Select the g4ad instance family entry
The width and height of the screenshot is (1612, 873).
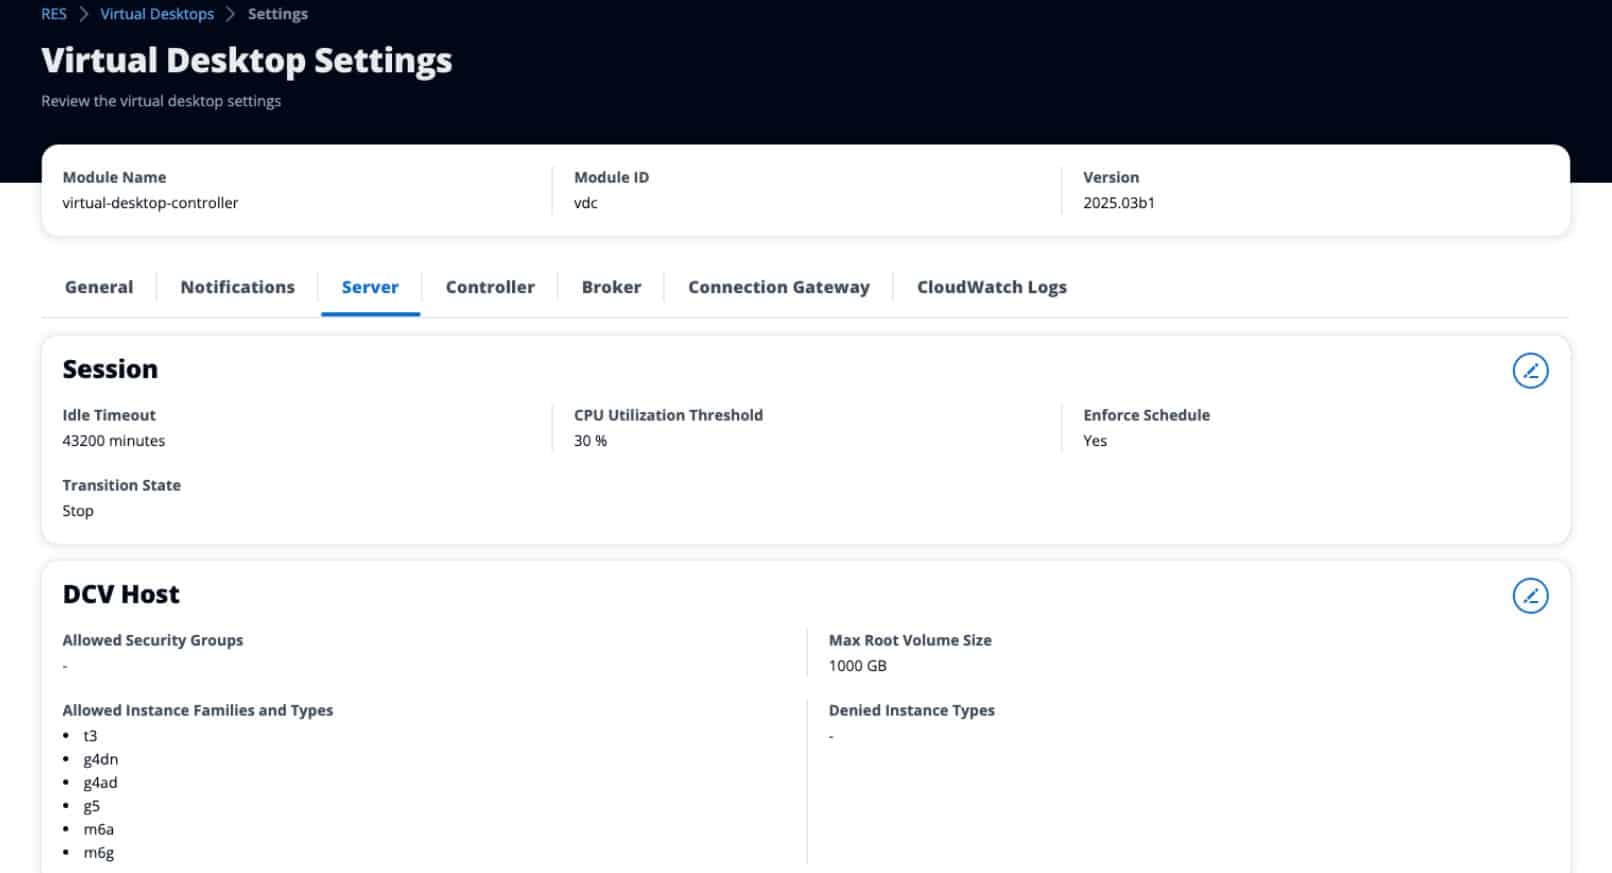(100, 783)
